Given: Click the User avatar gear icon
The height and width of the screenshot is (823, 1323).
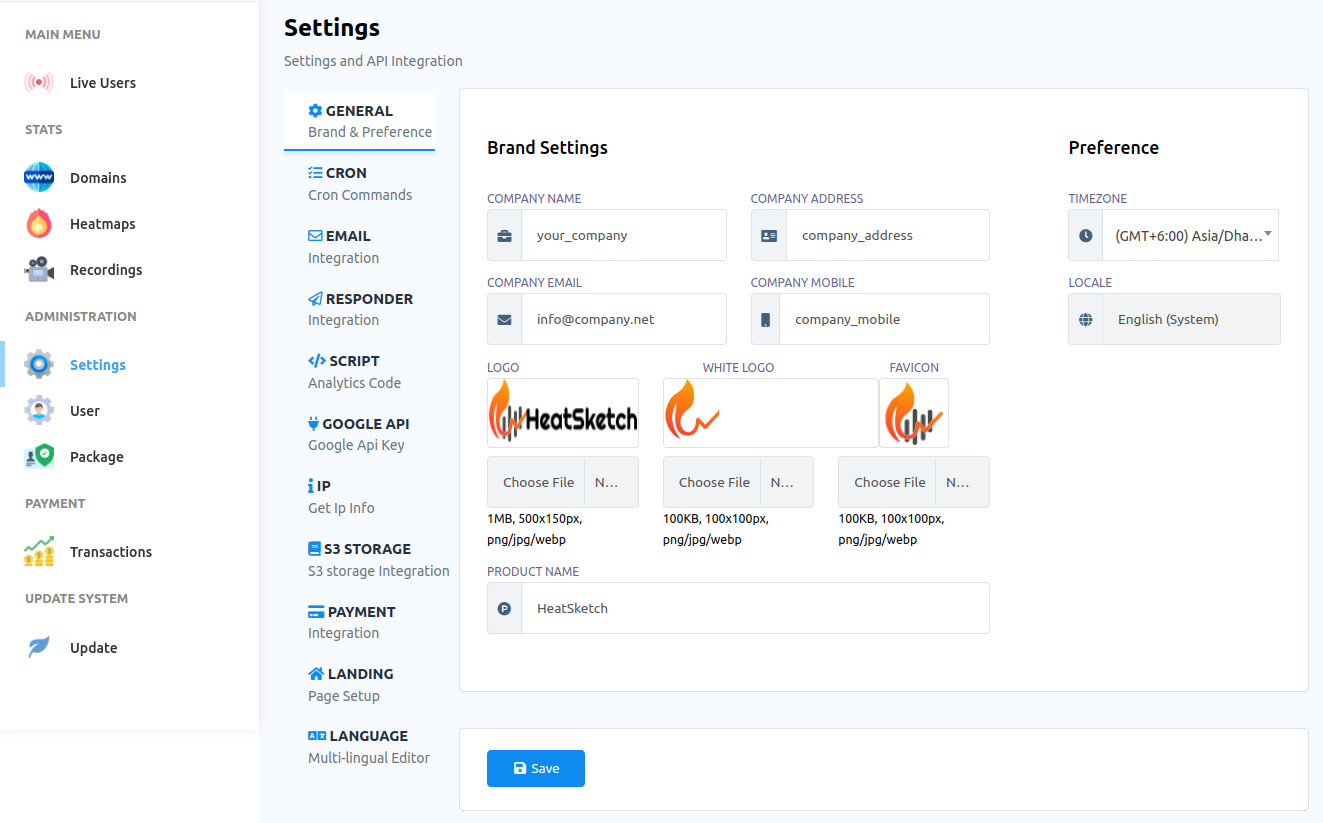Looking at the screenshot, I should (39, 411).
